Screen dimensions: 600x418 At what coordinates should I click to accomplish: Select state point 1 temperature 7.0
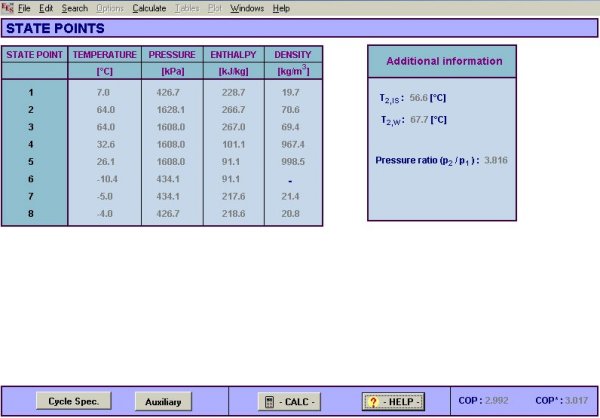[103, 92]
